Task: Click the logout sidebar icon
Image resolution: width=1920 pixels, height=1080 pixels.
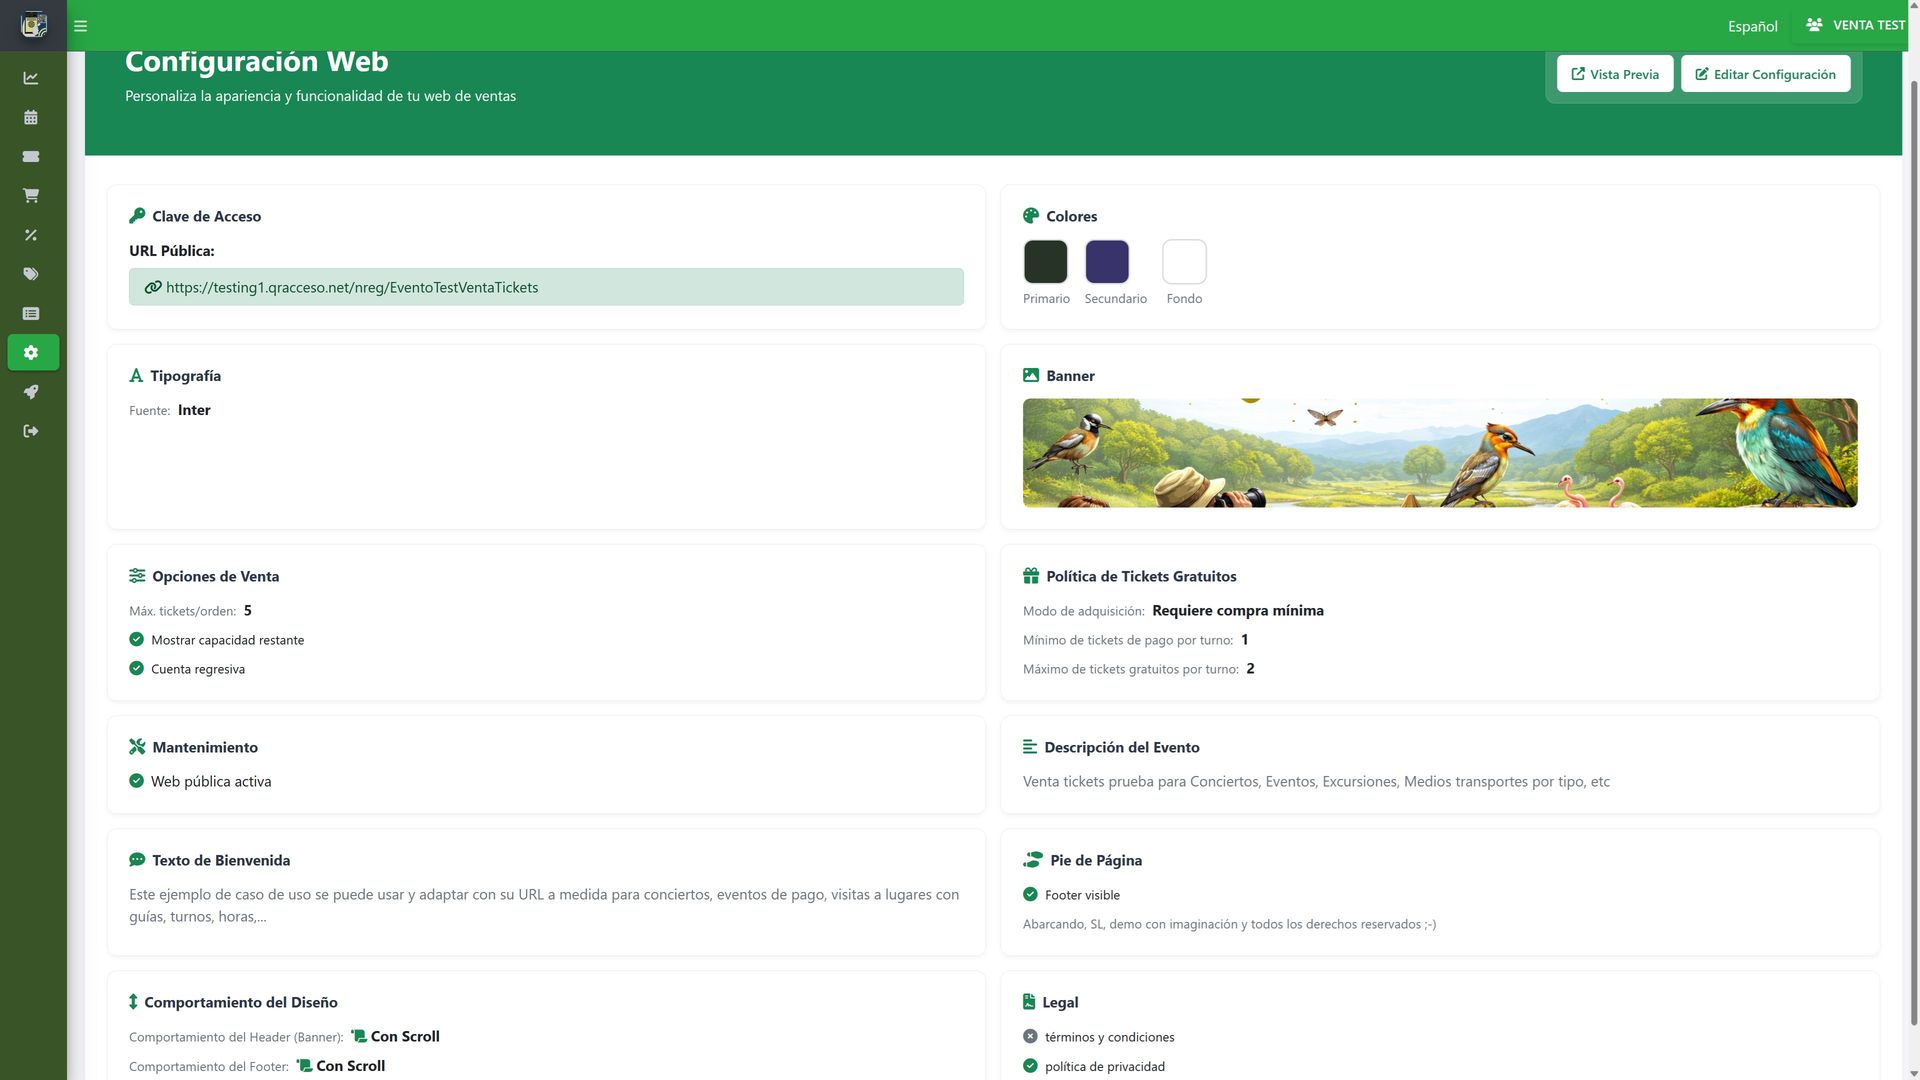Action: coord(31,431)
